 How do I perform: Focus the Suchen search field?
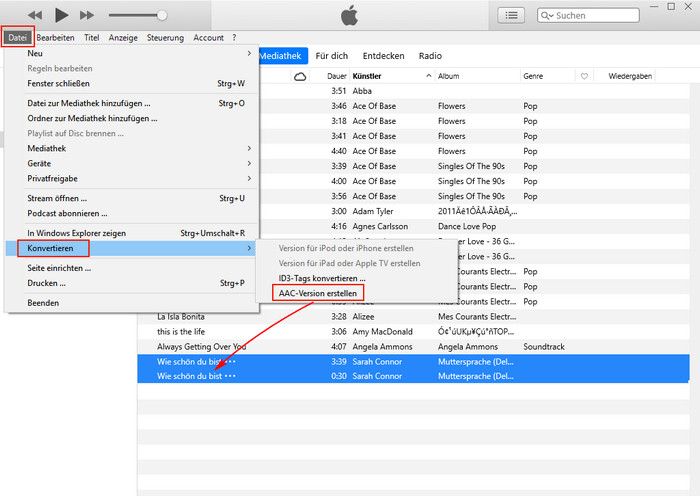click(x=588, y=15)
